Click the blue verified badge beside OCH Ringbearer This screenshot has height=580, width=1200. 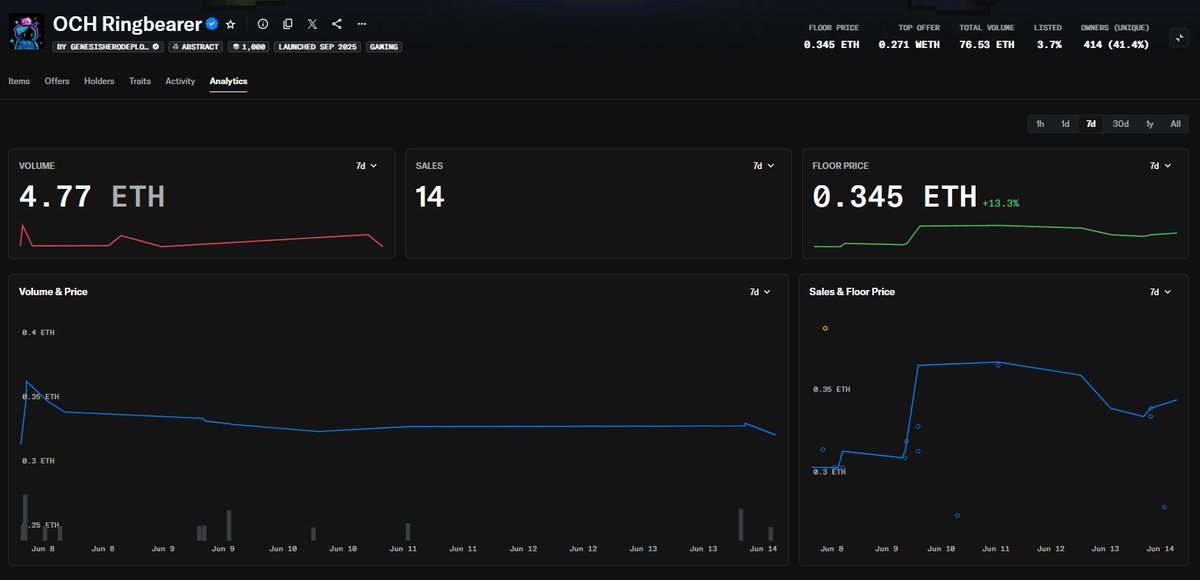[x=212, y=23]
